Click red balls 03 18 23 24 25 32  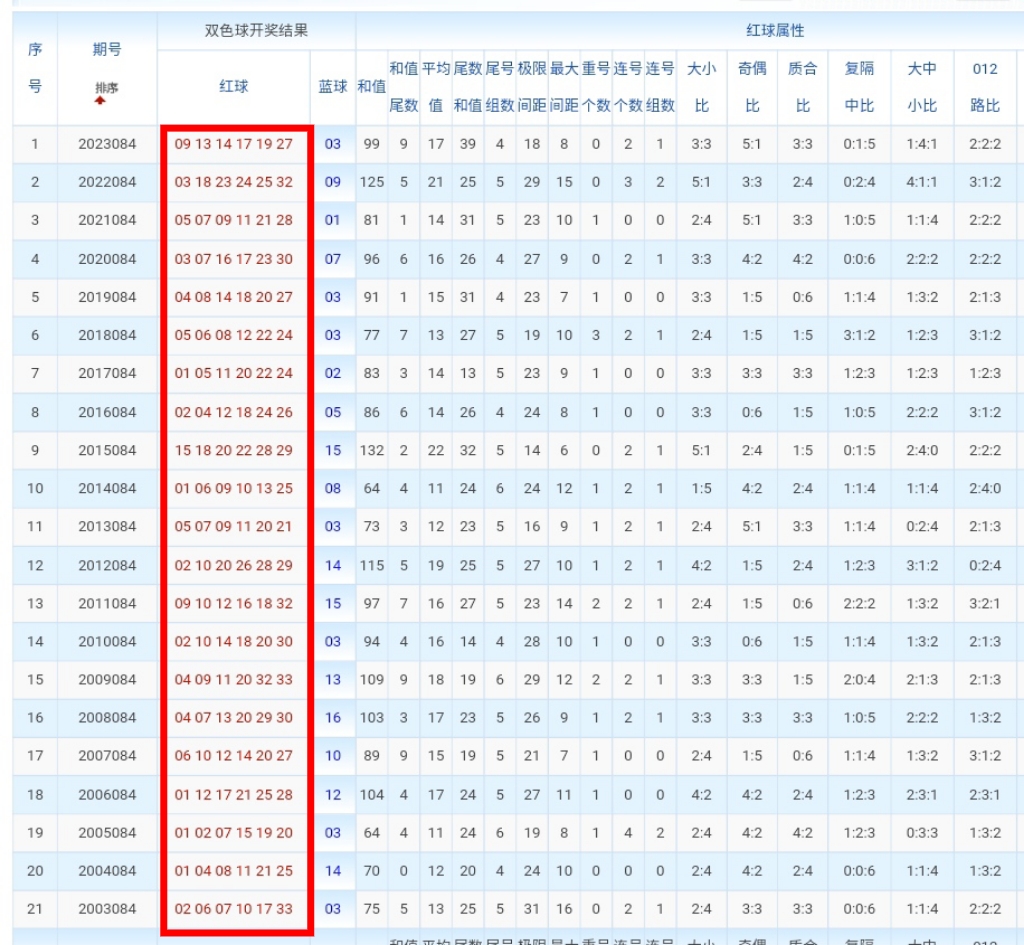pos(234,182)
